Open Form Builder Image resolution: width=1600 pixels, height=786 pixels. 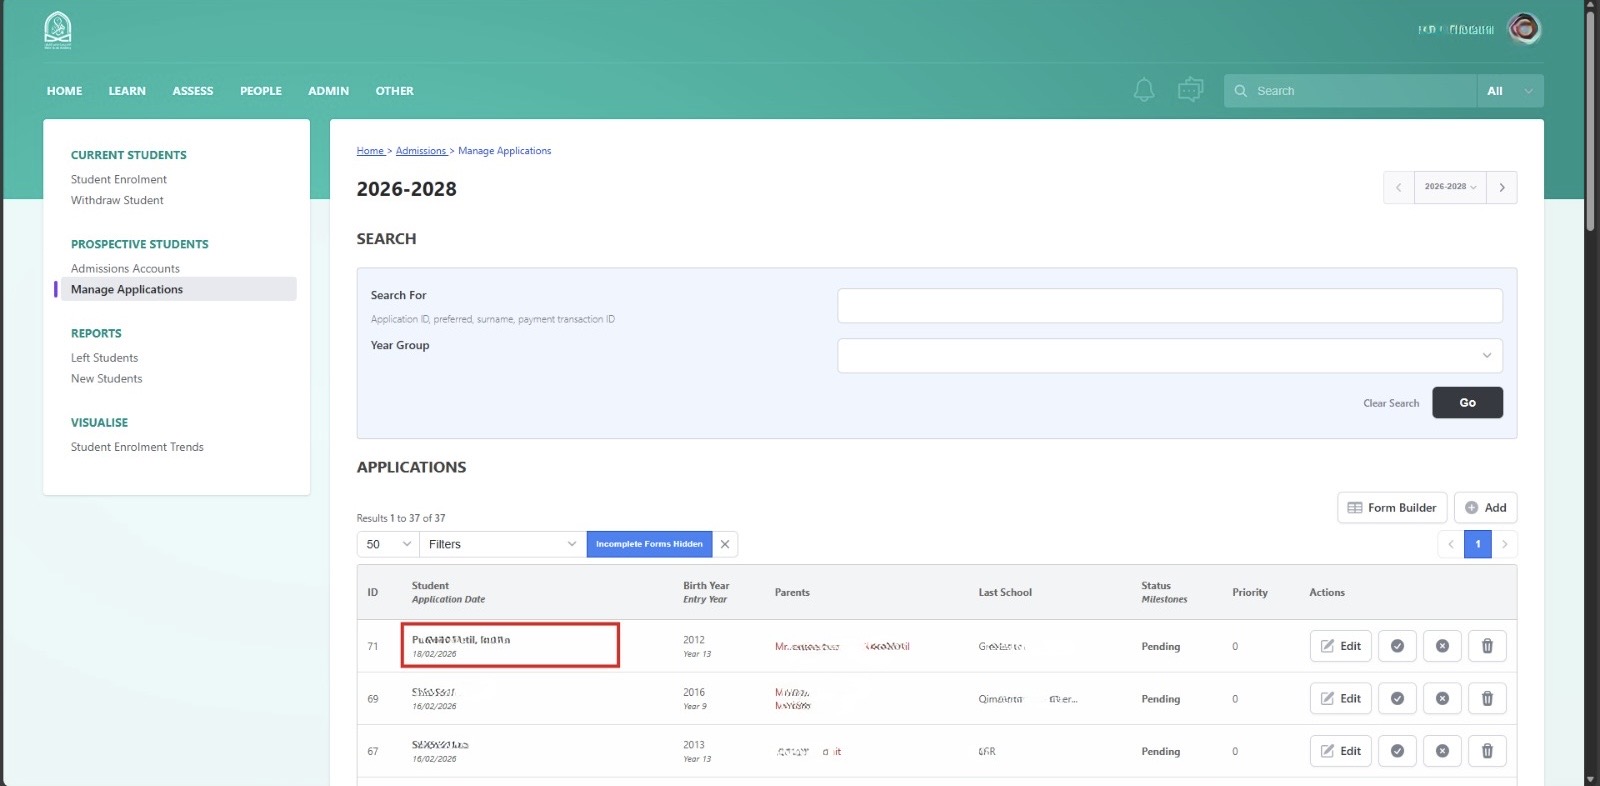(x=1392, y=508)
